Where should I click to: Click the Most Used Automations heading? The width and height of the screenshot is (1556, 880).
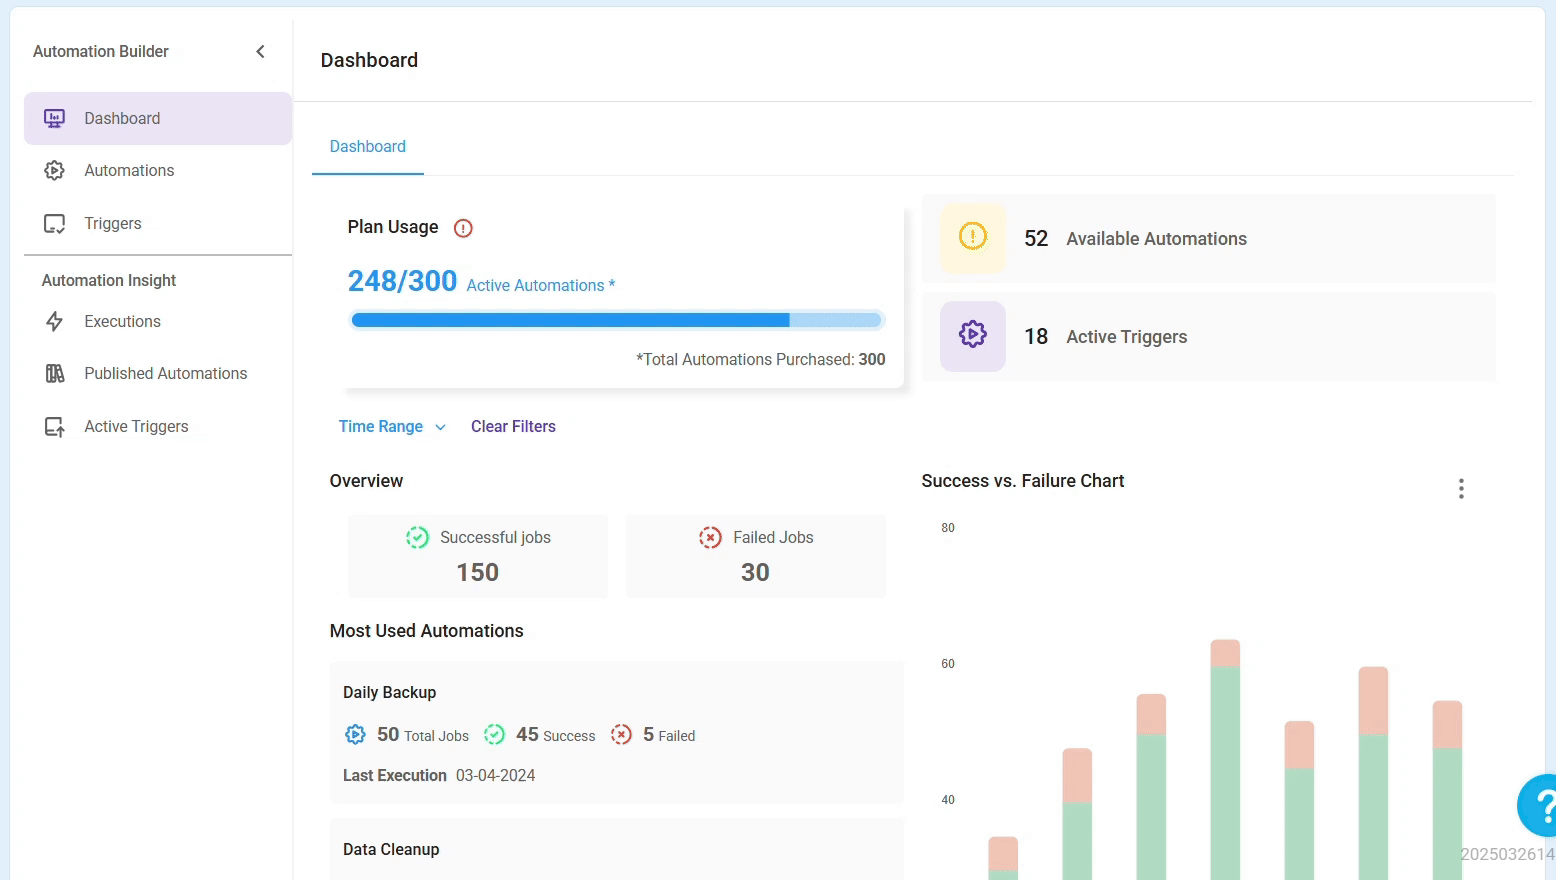[427, 631]
